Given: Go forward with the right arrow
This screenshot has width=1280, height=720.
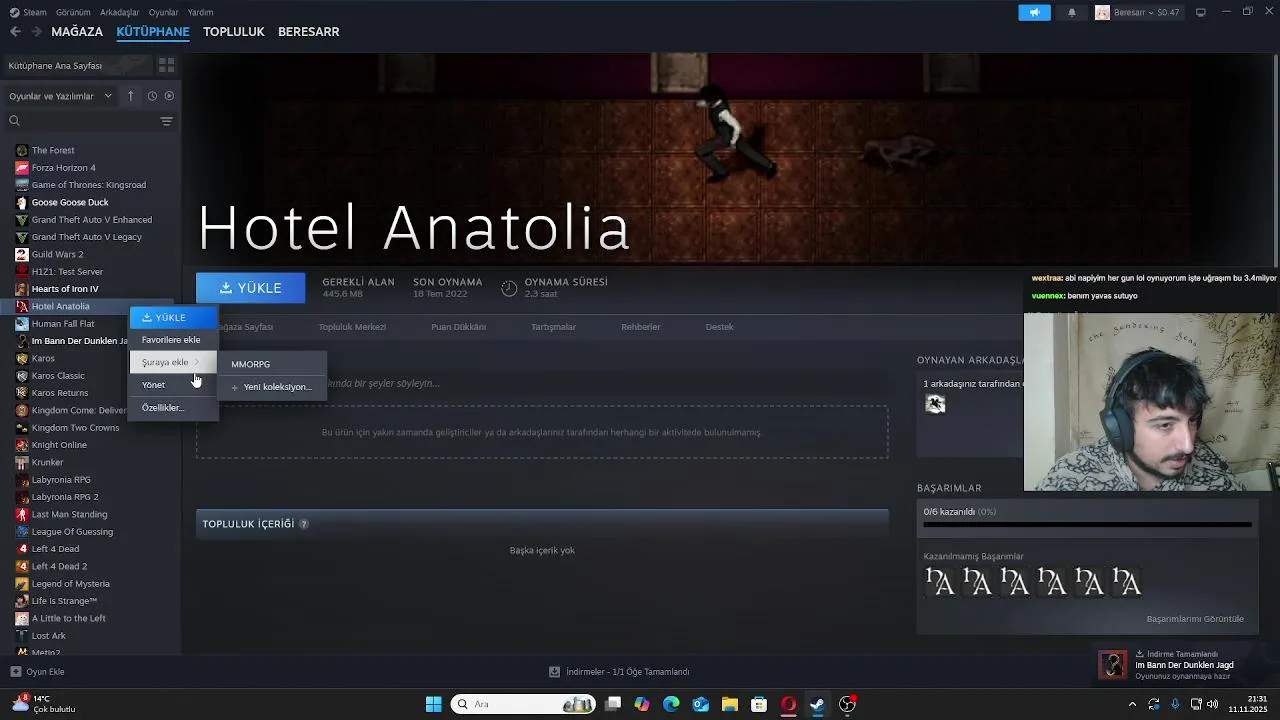Looking at the screenshot, I should point(36,32).
